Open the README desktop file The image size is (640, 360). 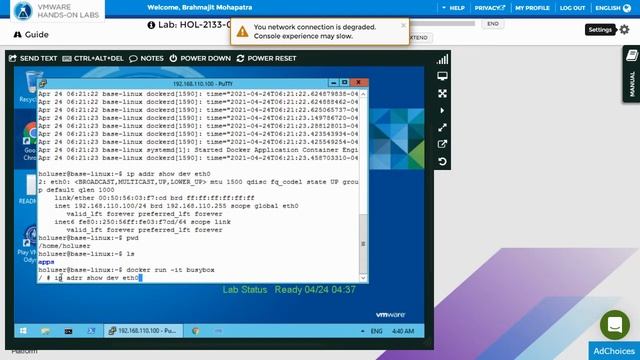pos(28,189)
